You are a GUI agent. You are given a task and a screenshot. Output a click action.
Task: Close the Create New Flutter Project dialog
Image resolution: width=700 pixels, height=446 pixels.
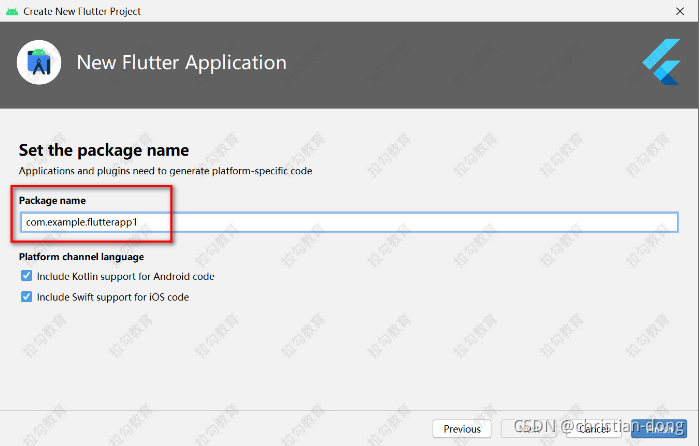679,11
